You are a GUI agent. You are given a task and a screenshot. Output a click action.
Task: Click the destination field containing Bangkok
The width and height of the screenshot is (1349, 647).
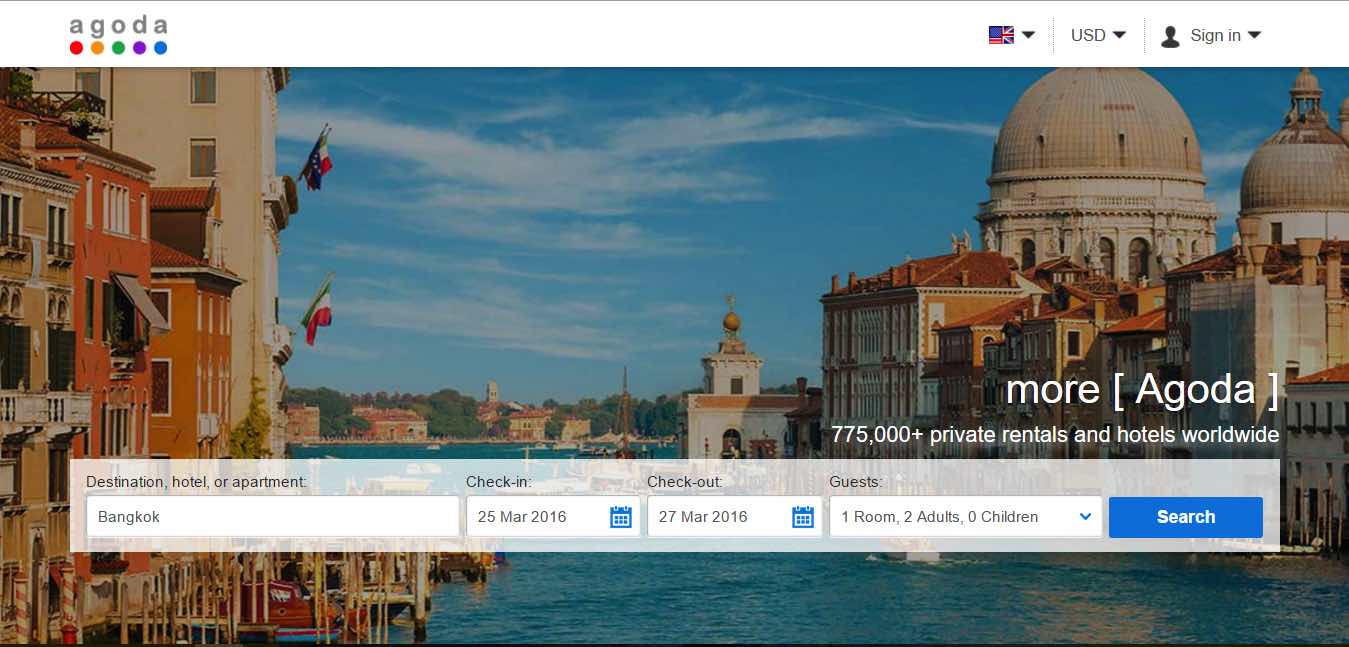(272, 517)
